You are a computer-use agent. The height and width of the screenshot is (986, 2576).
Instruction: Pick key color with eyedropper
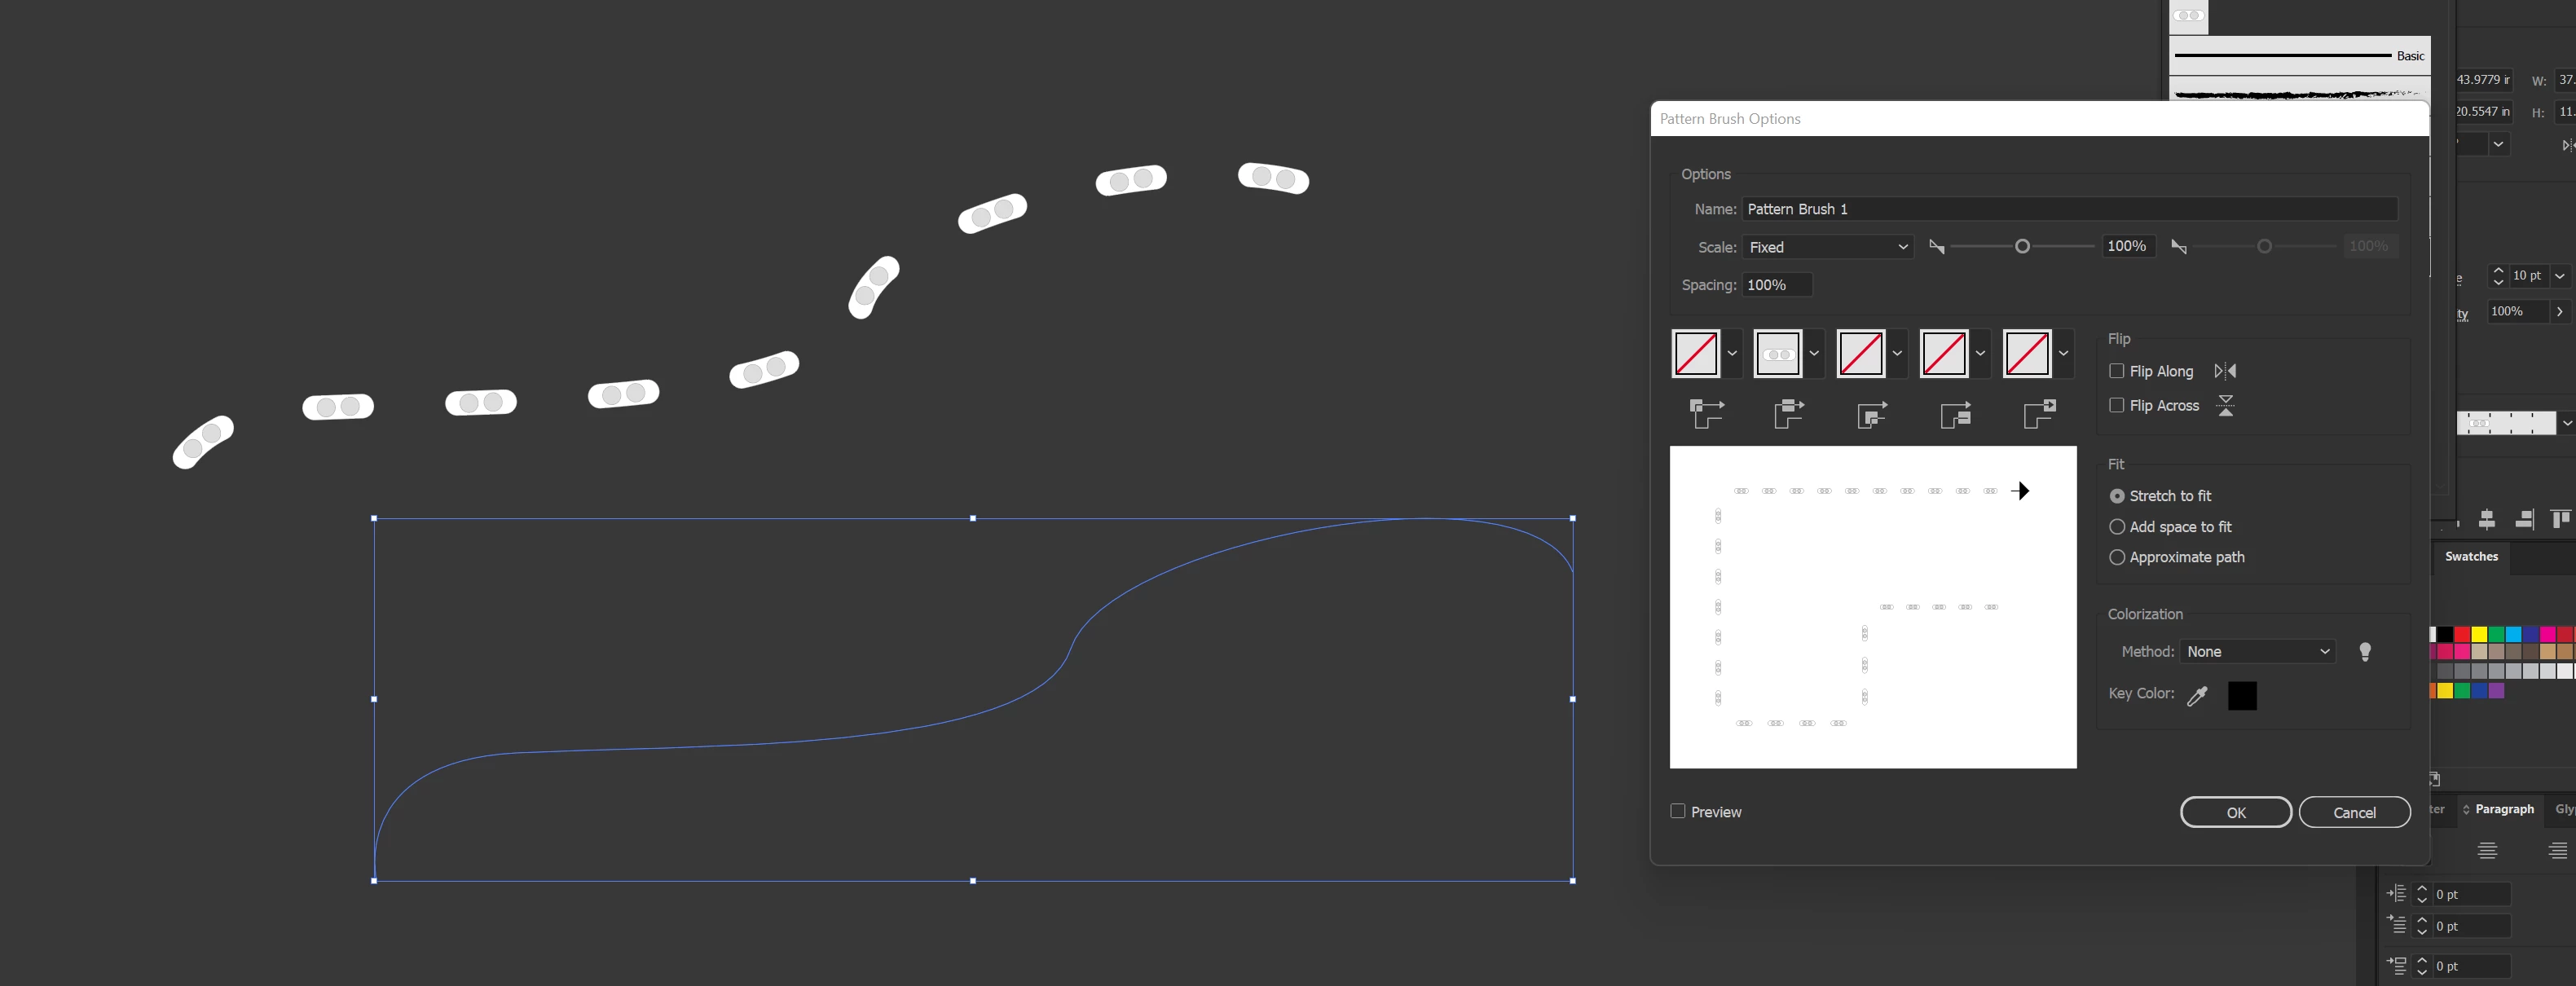(x=2197, y=696)
